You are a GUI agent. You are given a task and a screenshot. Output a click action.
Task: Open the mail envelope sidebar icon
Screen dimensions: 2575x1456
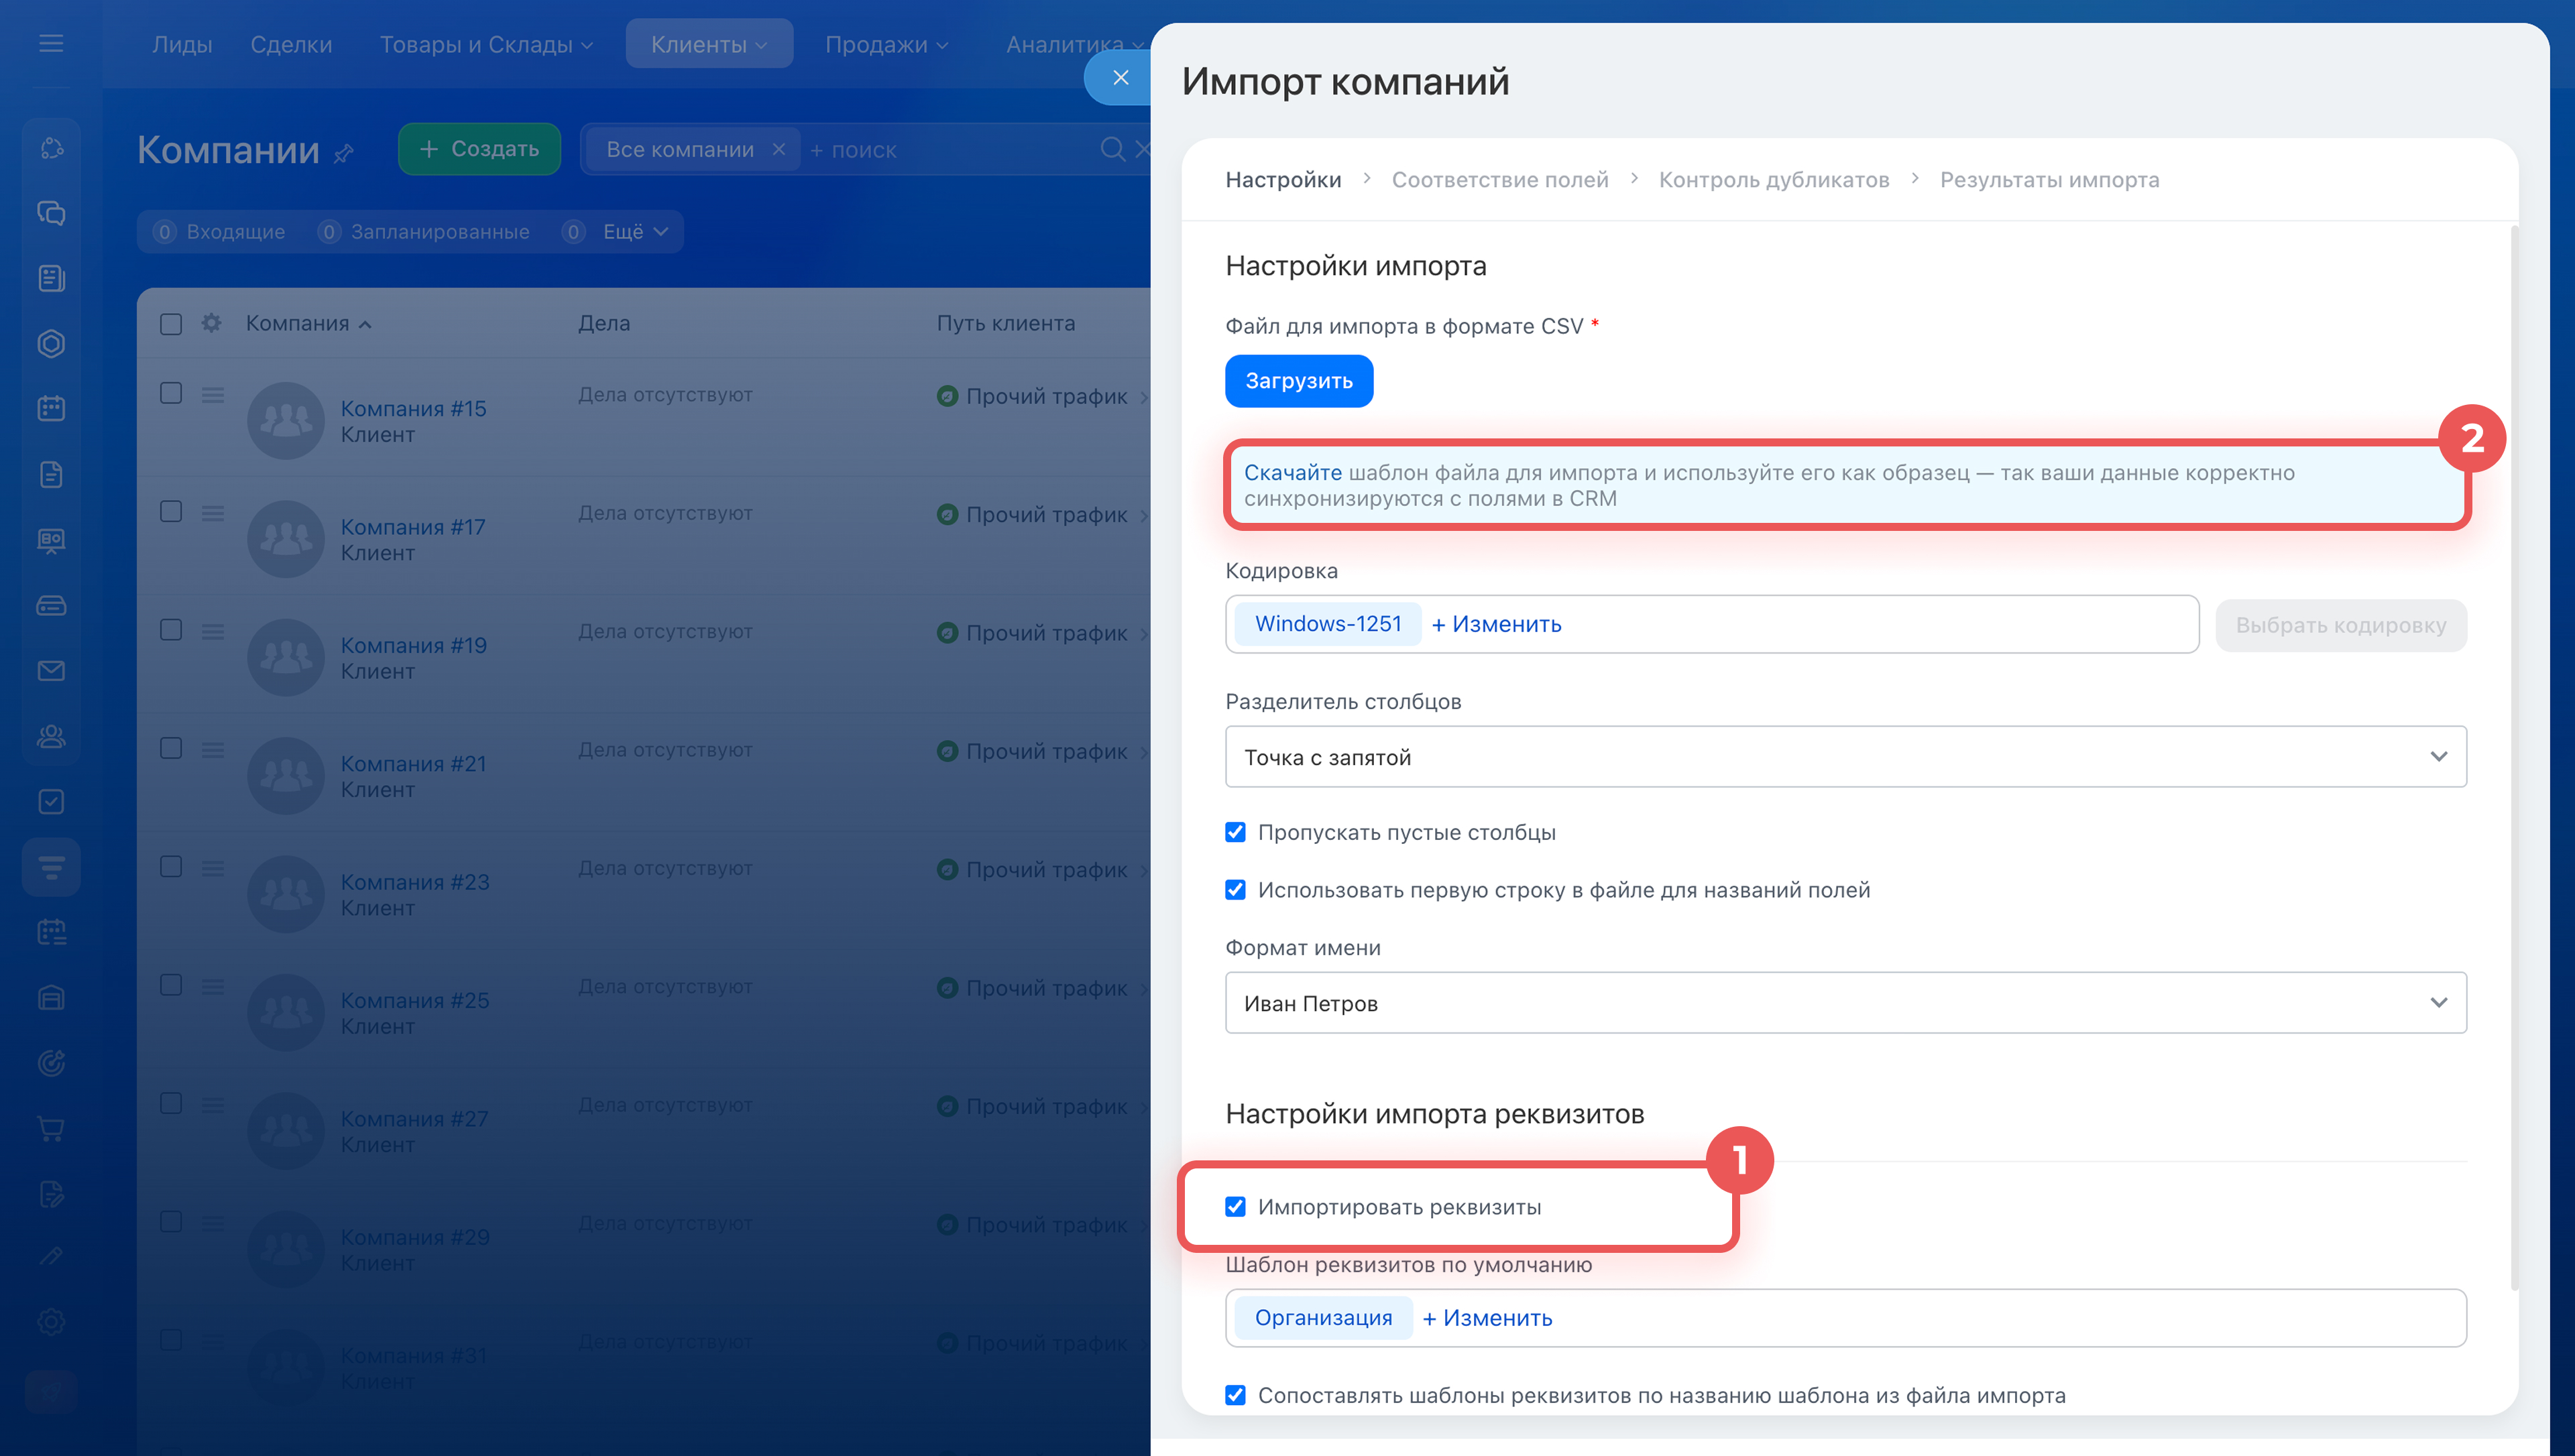(x=51, y=671)
